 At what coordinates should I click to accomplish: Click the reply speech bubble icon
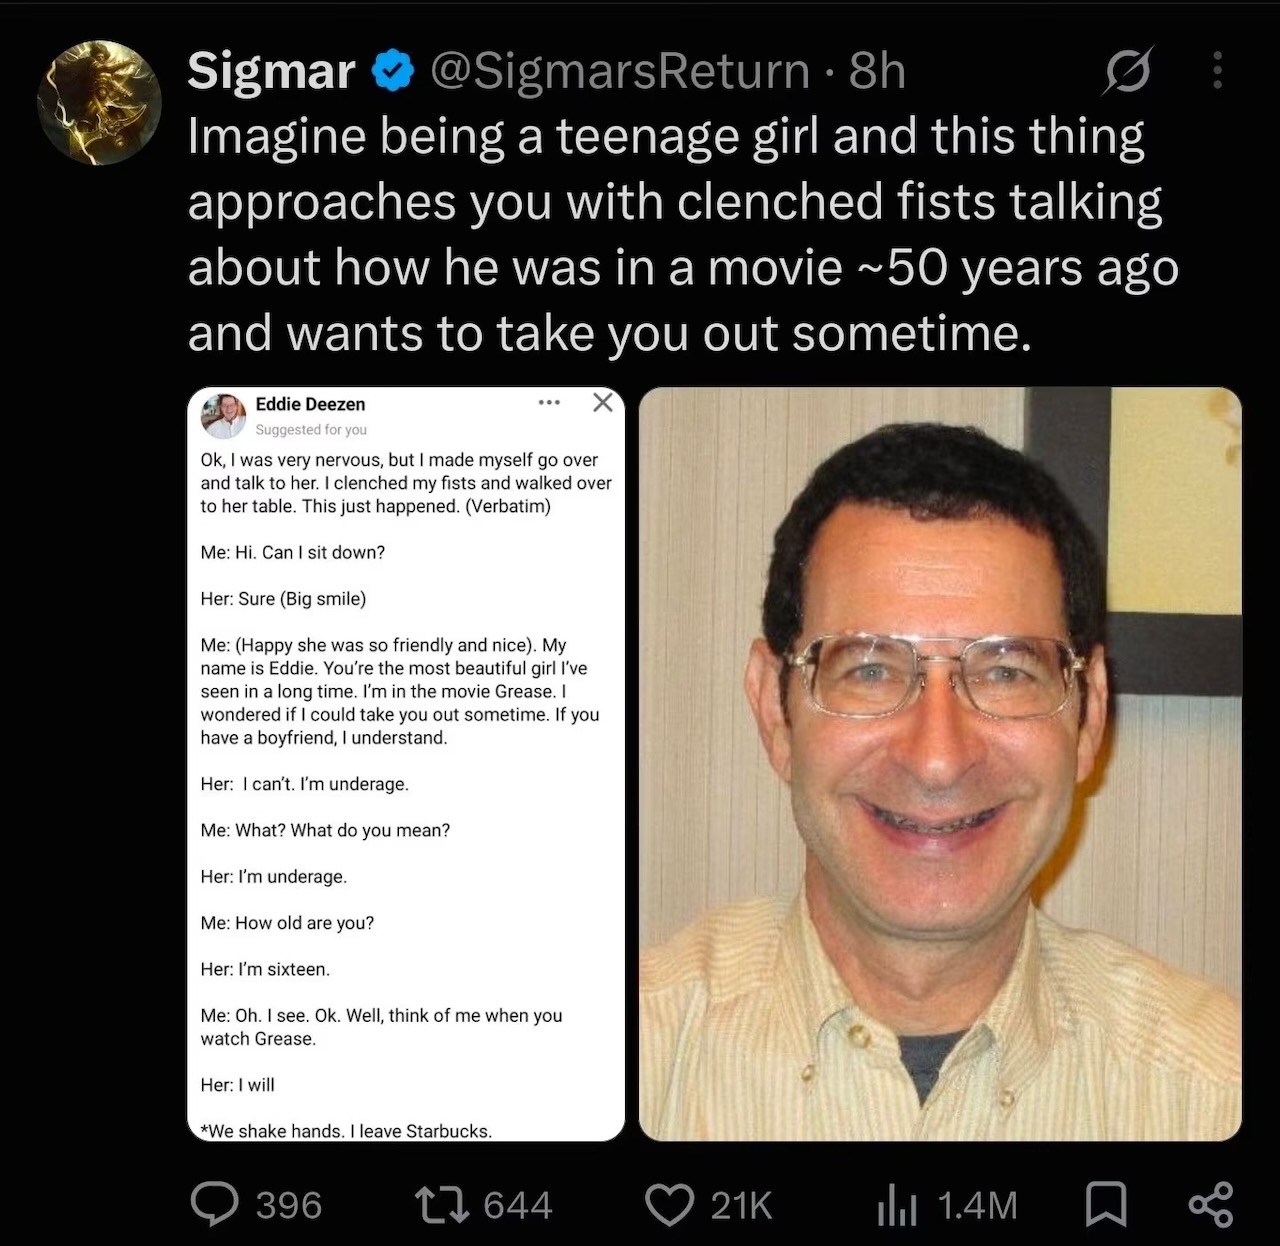tap(215, 1205)
